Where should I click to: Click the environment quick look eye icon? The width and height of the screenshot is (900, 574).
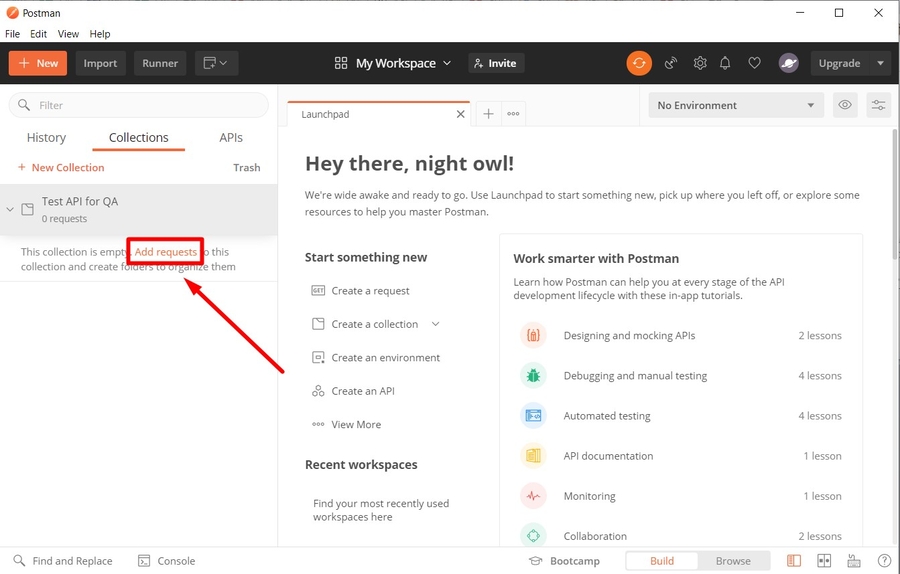point(845,105)
